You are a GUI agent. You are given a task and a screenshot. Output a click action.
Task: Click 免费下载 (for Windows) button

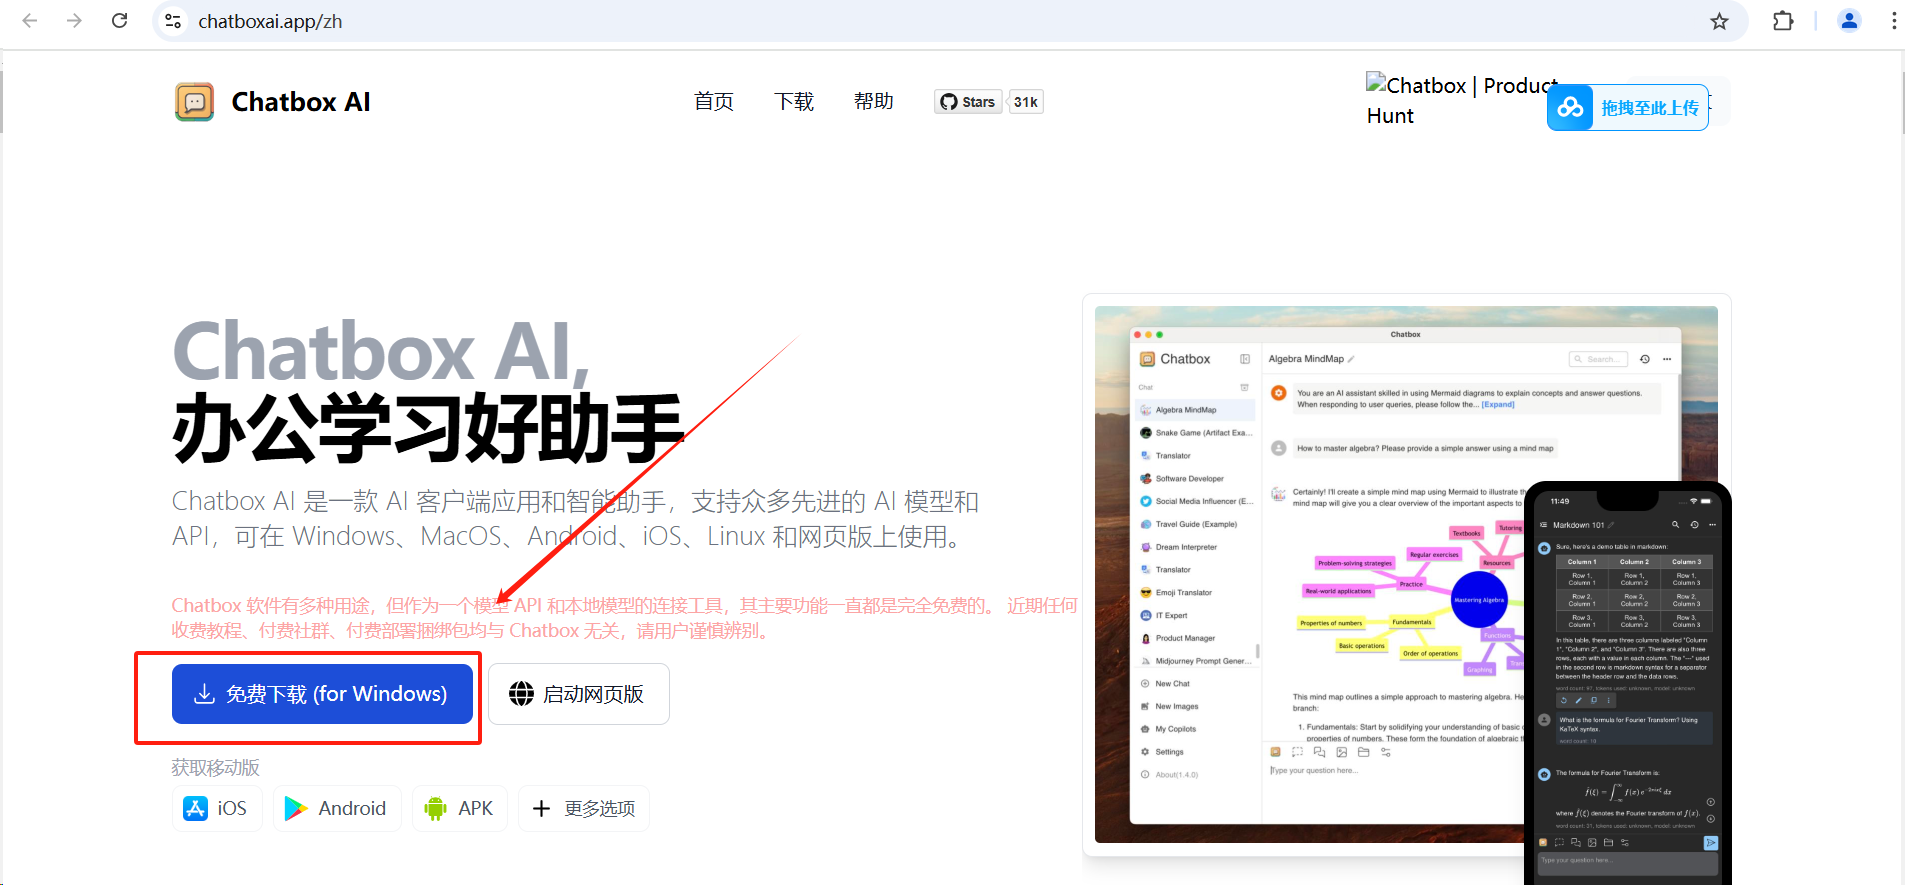pyautogui.click(x=322, y=694)
